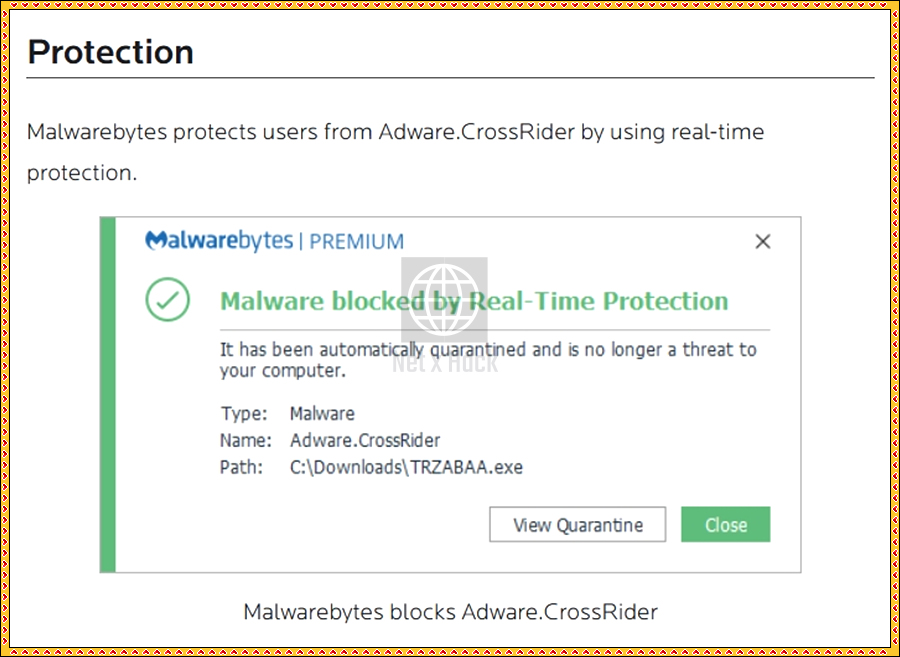Click the path C:\Downloads\TRZABAA.exe
The height and width of the screenshot is (657, 900).
point(406,467)
